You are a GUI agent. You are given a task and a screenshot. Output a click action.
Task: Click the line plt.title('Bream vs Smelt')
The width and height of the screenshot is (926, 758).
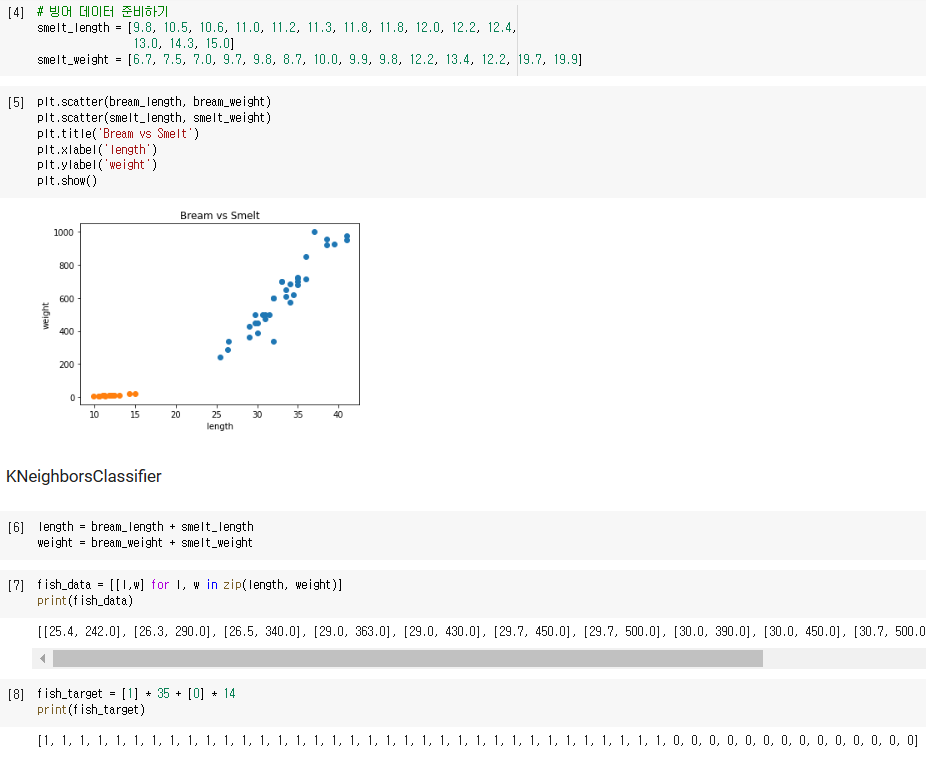coord(118,134)
